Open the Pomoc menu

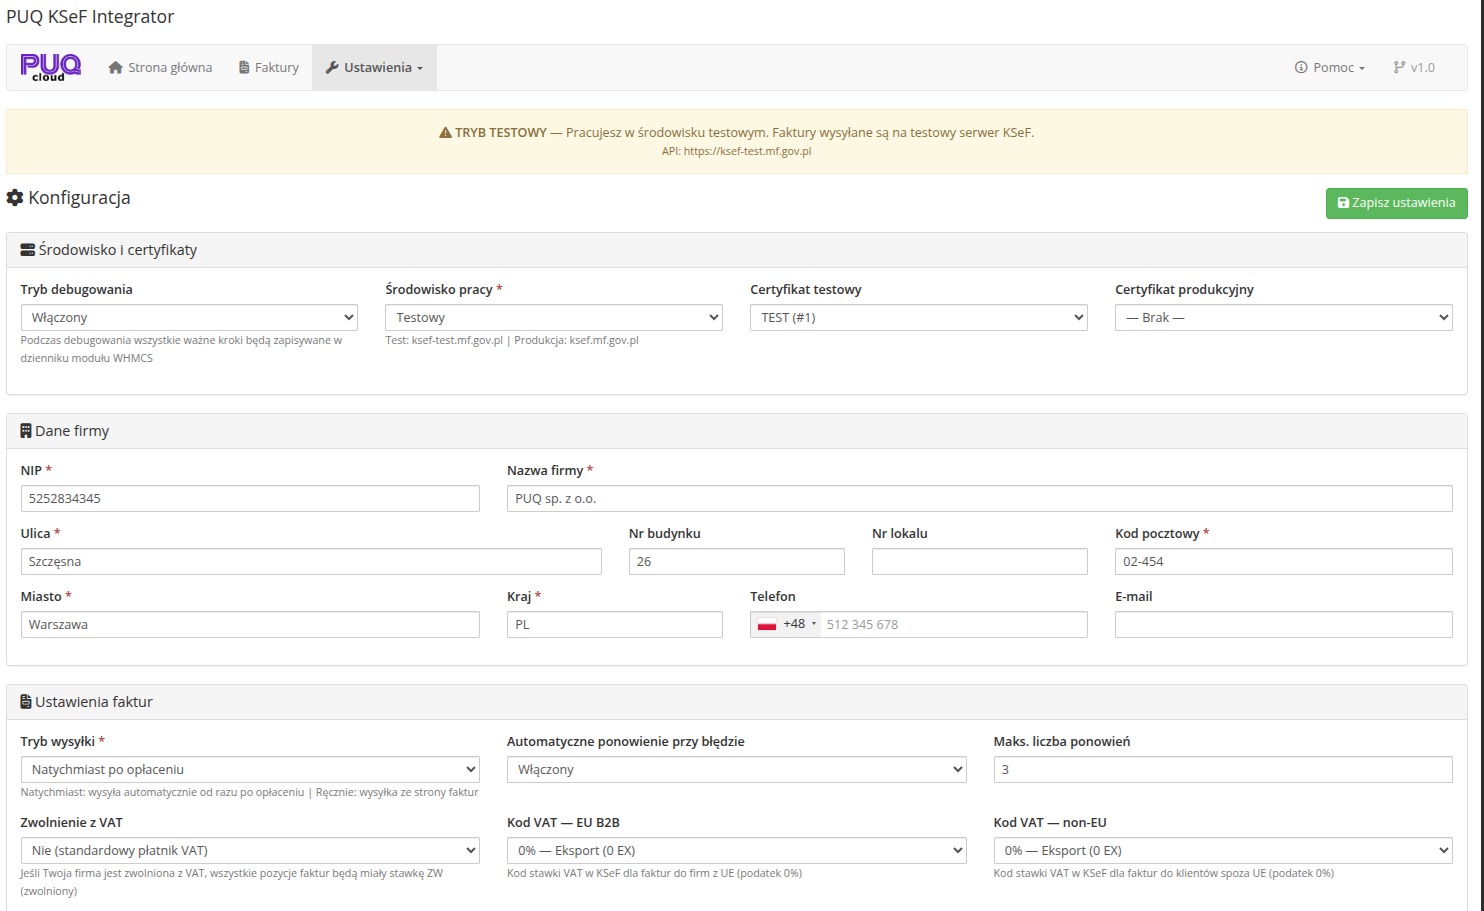[1331, 68]
